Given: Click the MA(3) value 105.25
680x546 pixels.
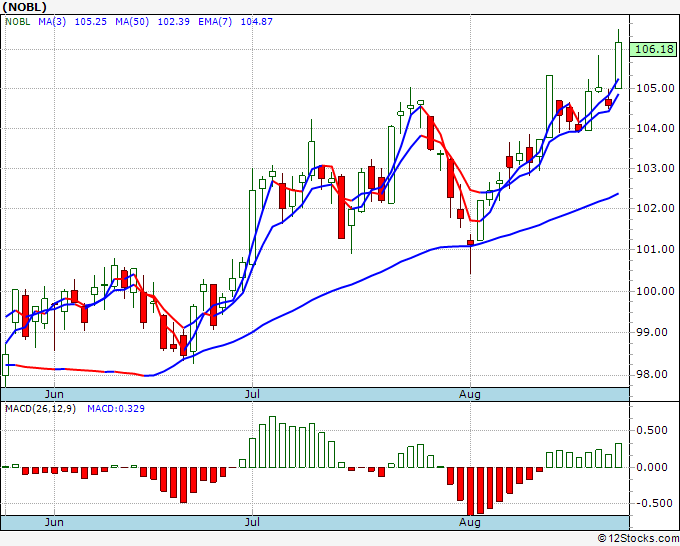Looking at the screenshot, I should [91, 22].
